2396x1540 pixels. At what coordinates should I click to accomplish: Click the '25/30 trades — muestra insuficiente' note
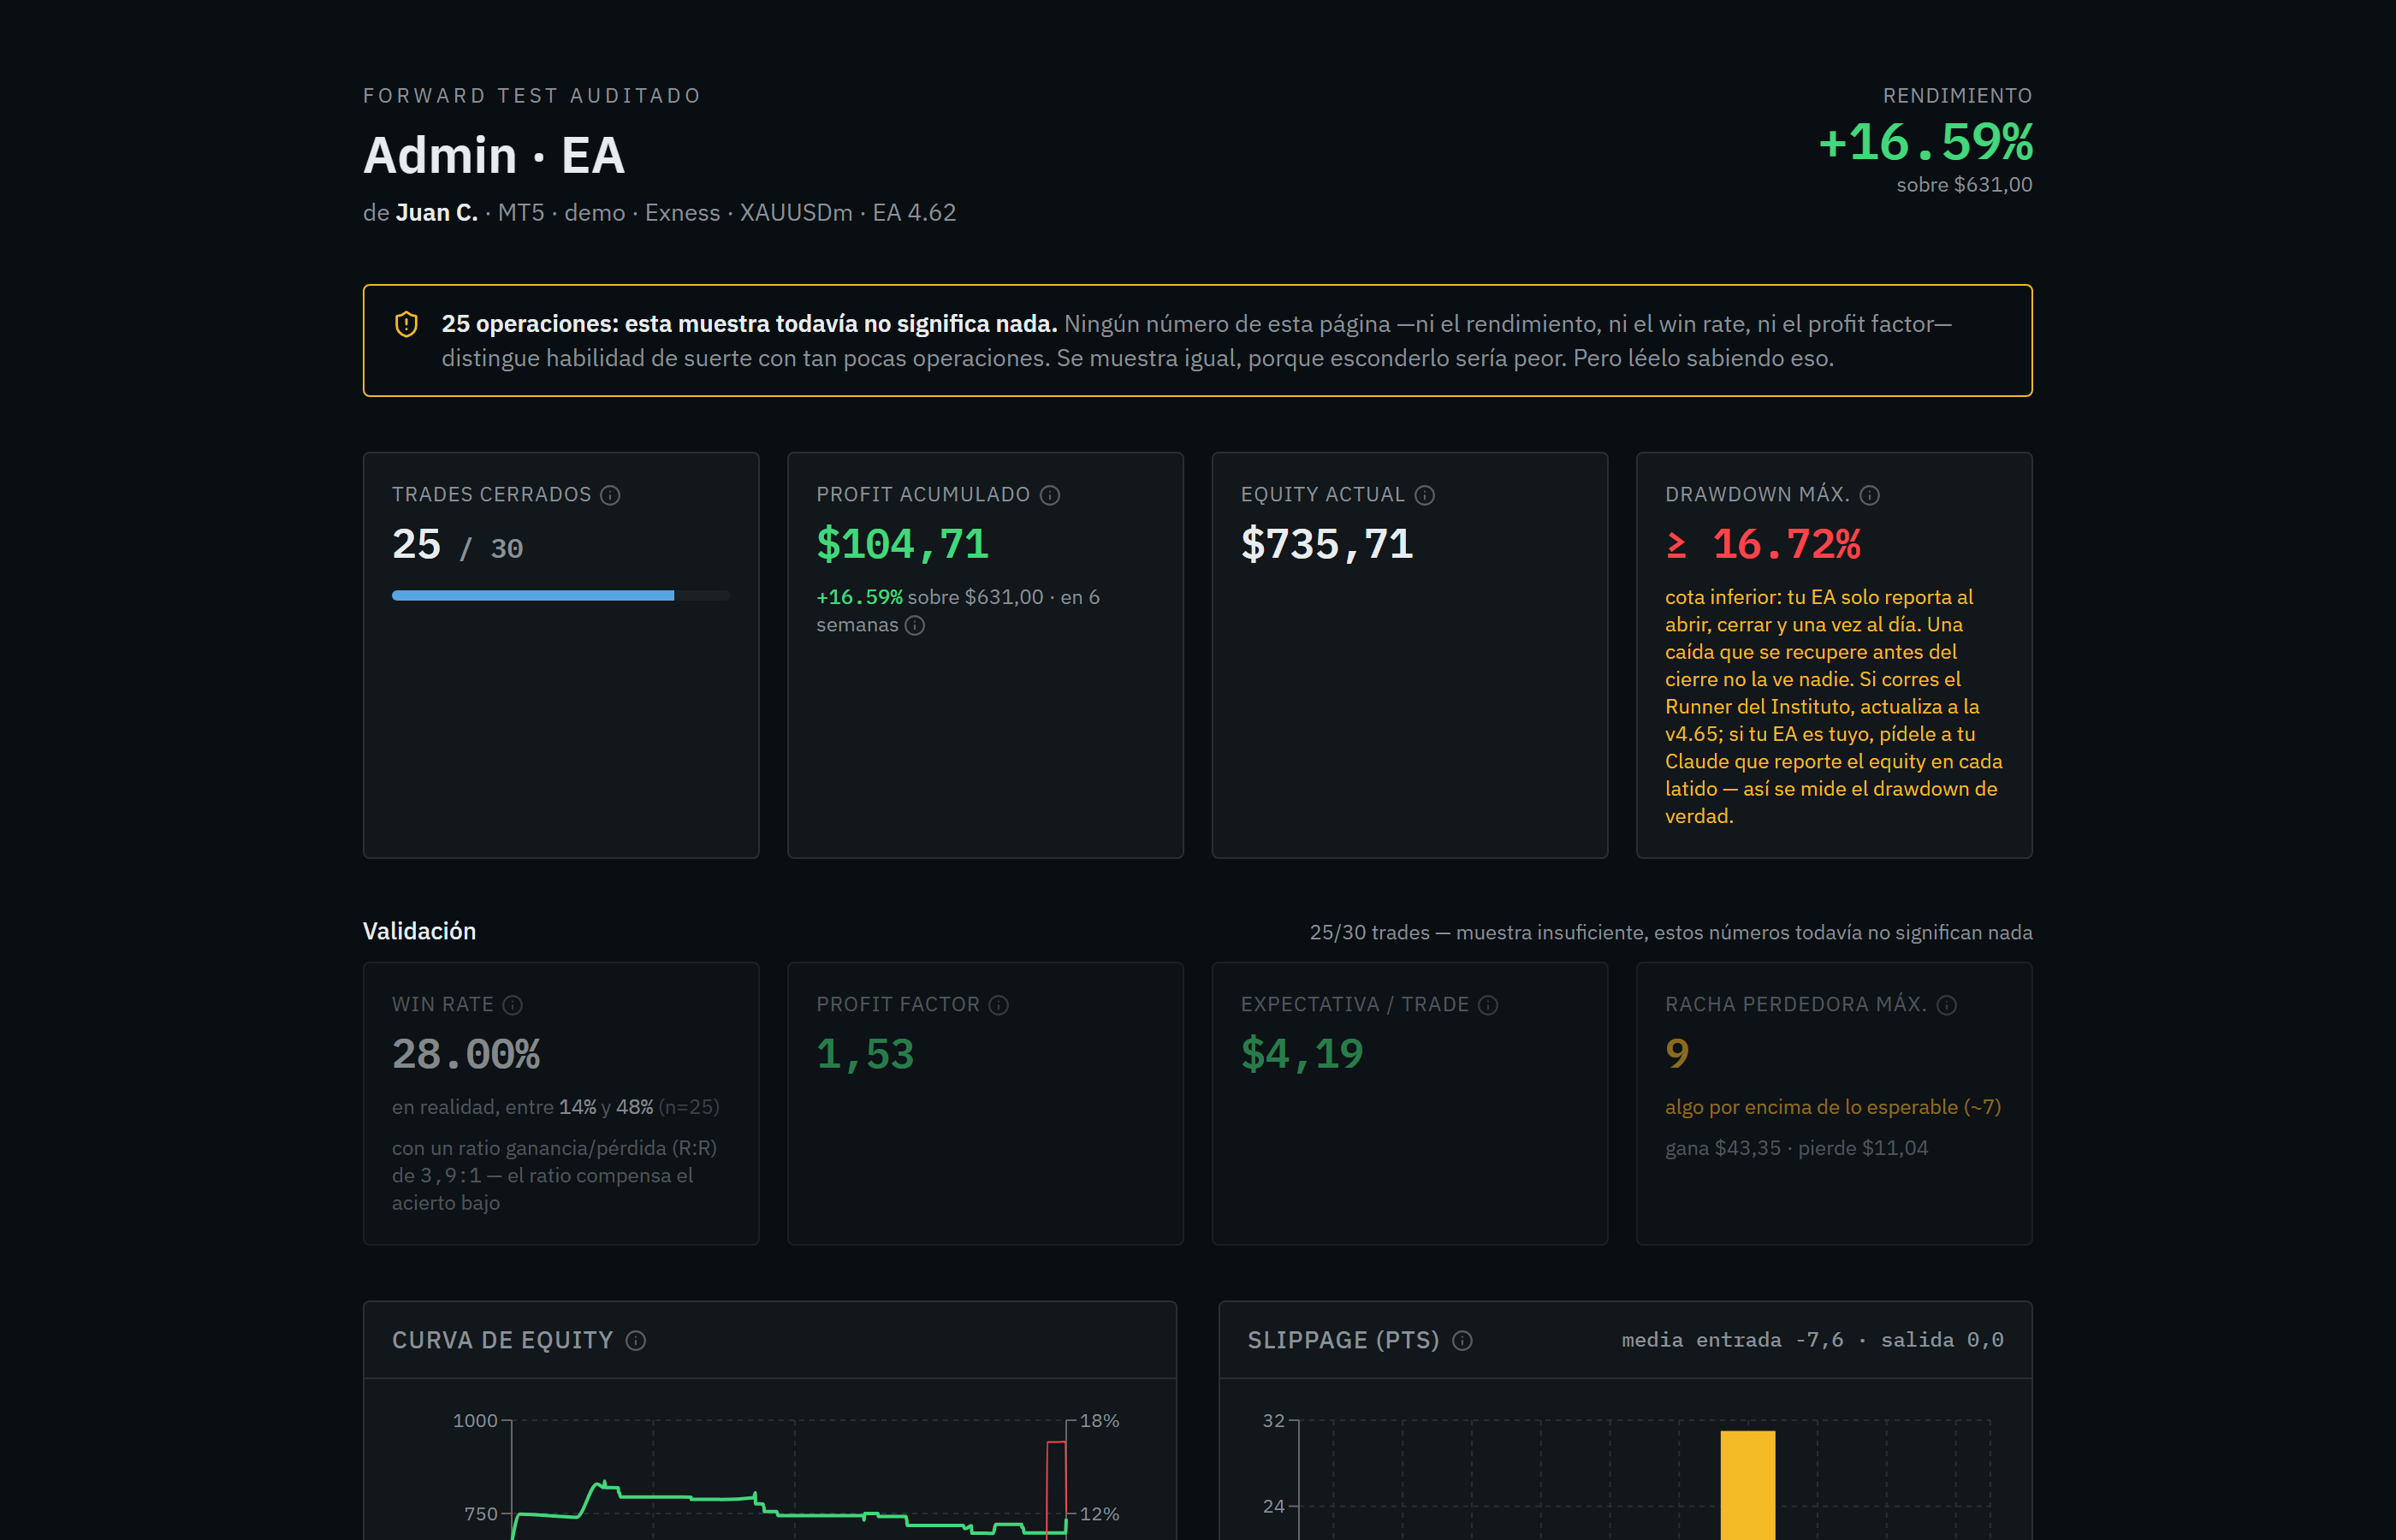pyautogui.click(x=1671, y=932)
